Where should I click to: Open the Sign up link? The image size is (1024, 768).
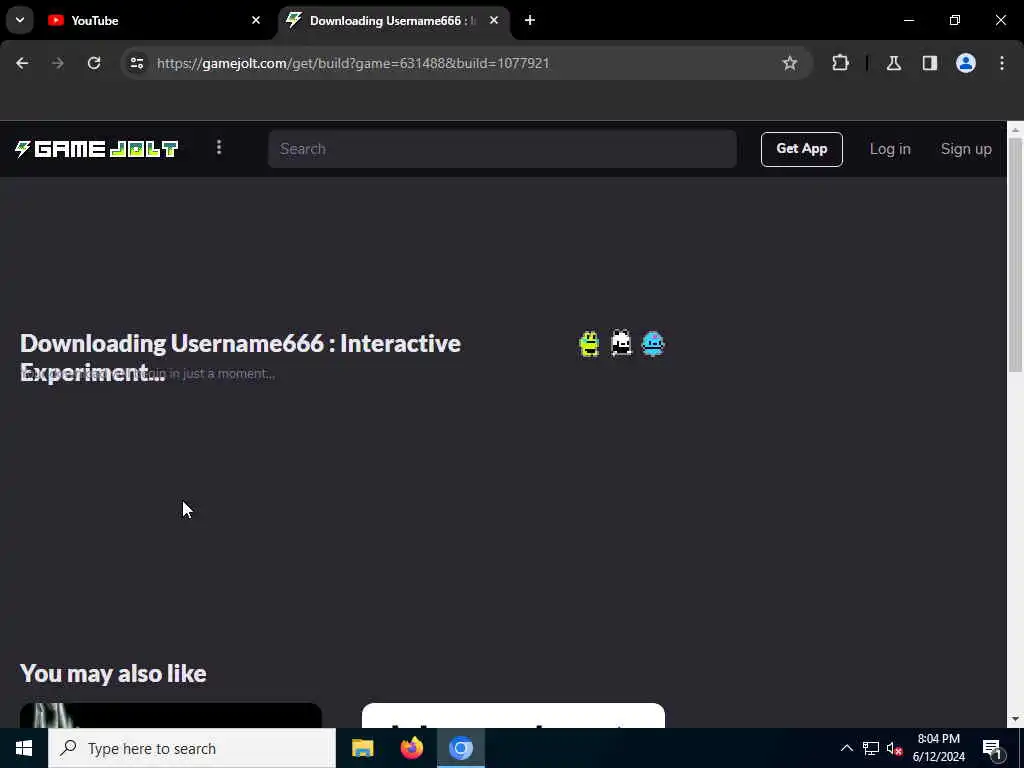(x=966, y=149)
